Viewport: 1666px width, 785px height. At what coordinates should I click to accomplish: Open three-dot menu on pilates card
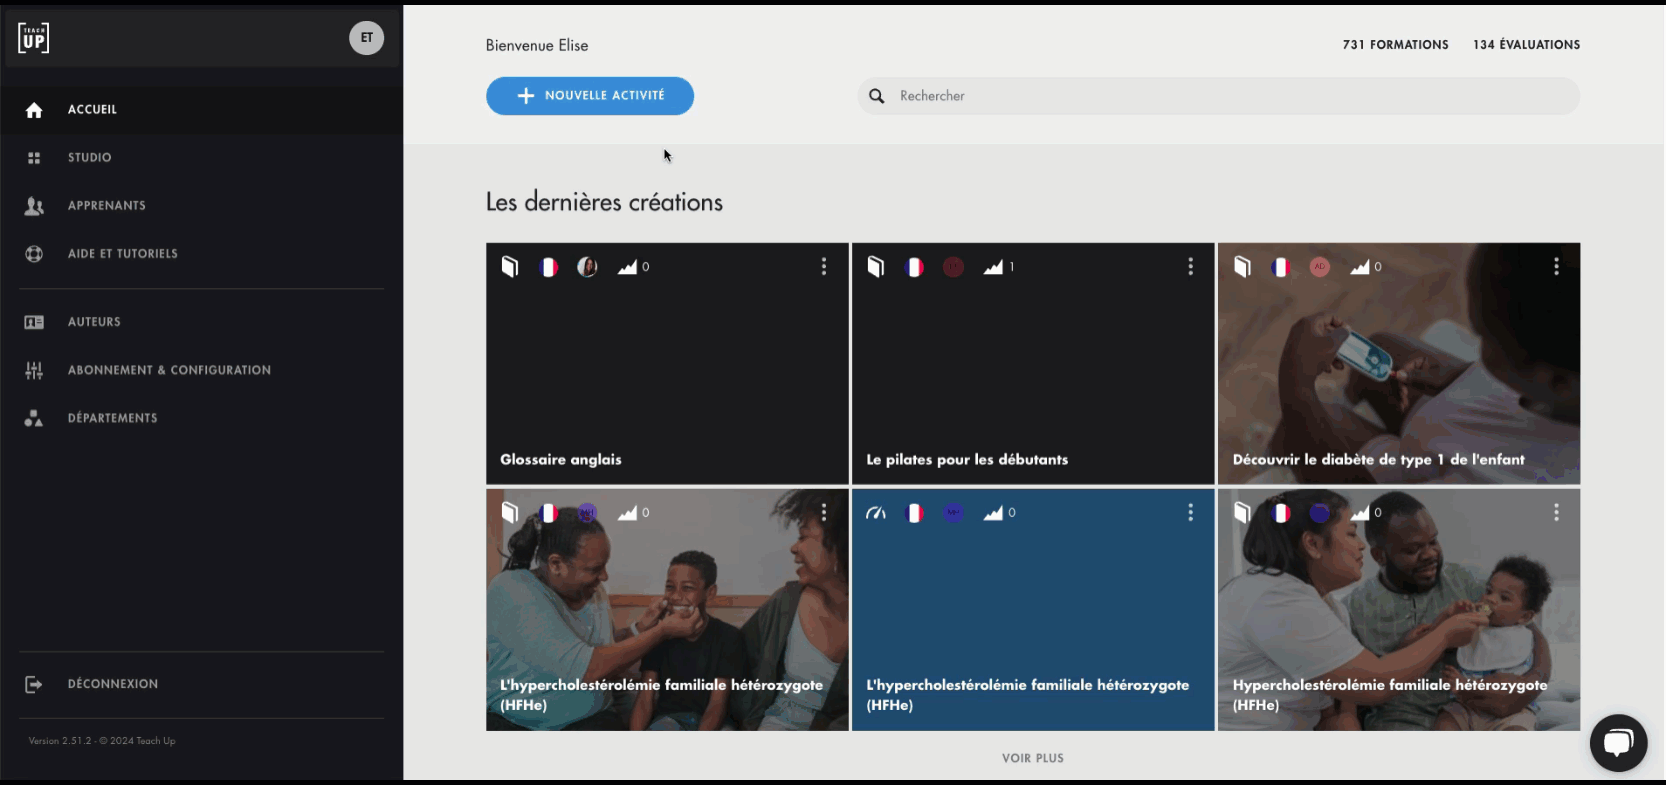1190,267
